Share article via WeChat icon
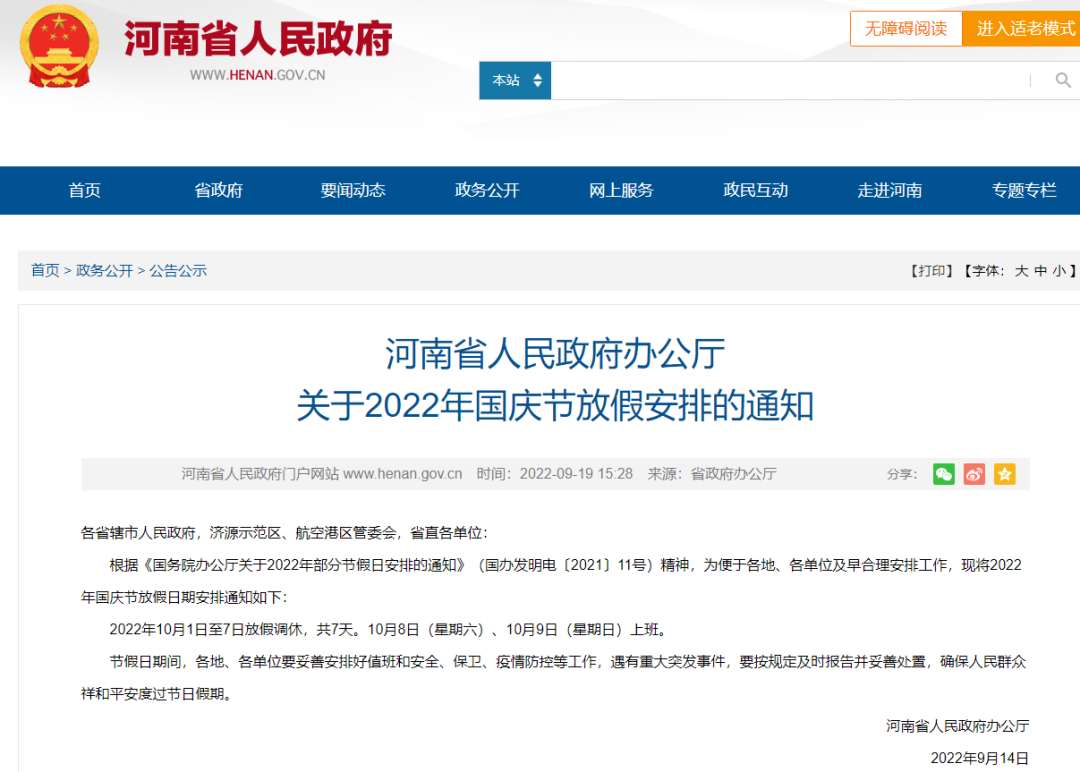The width and height of the screenshot is (1080, 772). pos(944,474)
